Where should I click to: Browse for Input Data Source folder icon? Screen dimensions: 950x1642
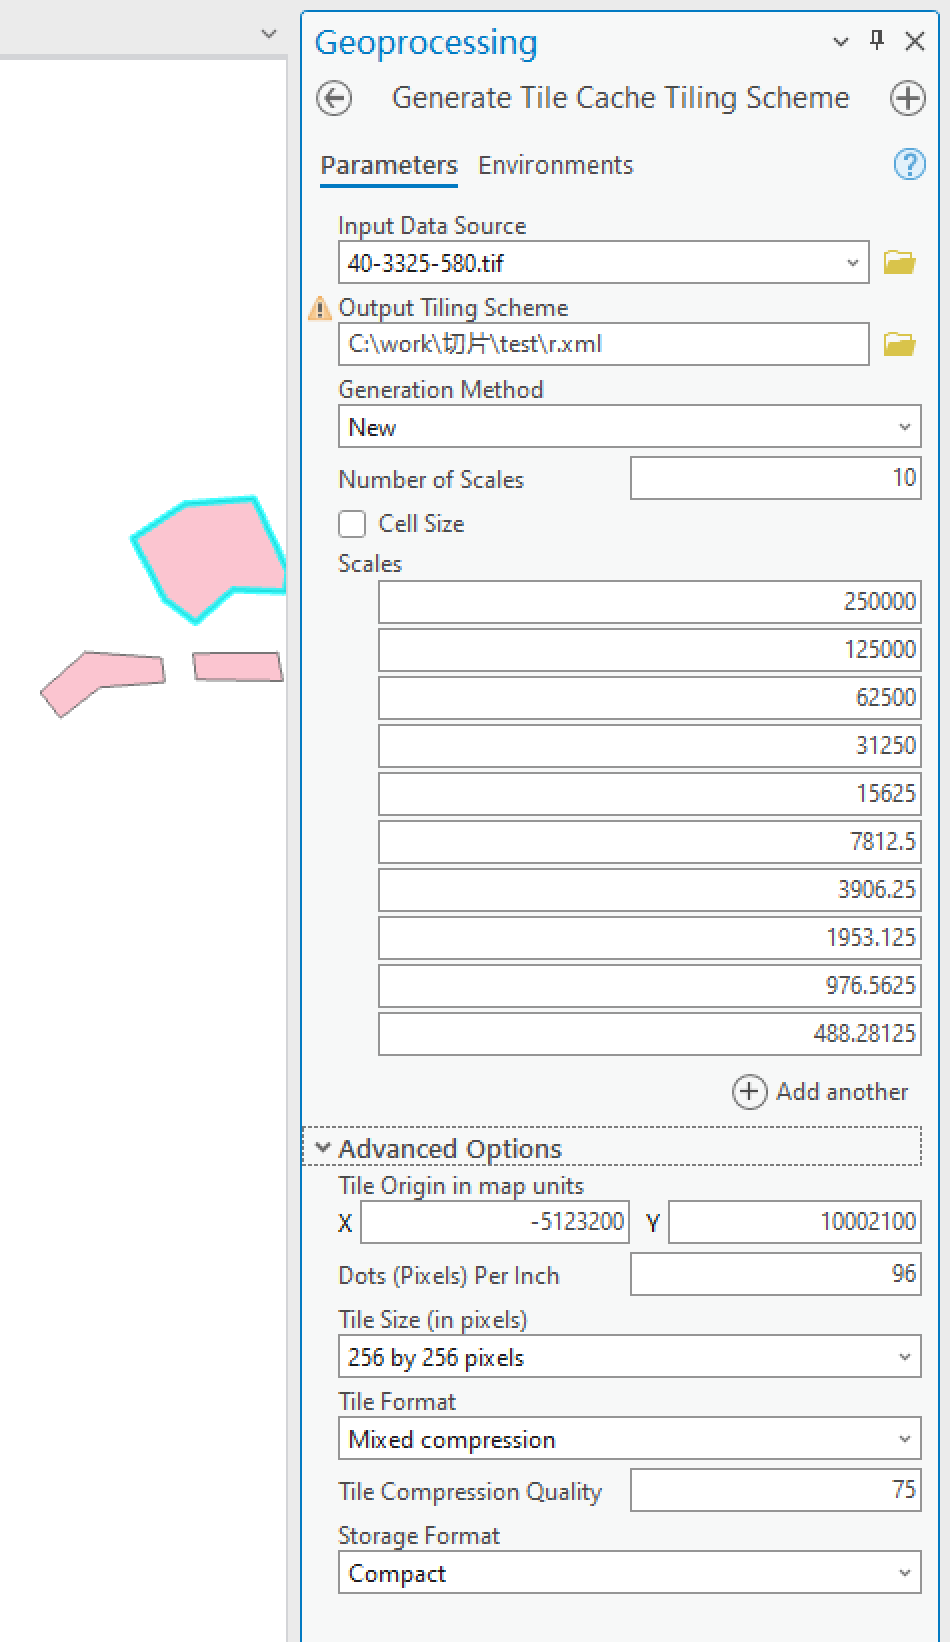pos(899,263)
